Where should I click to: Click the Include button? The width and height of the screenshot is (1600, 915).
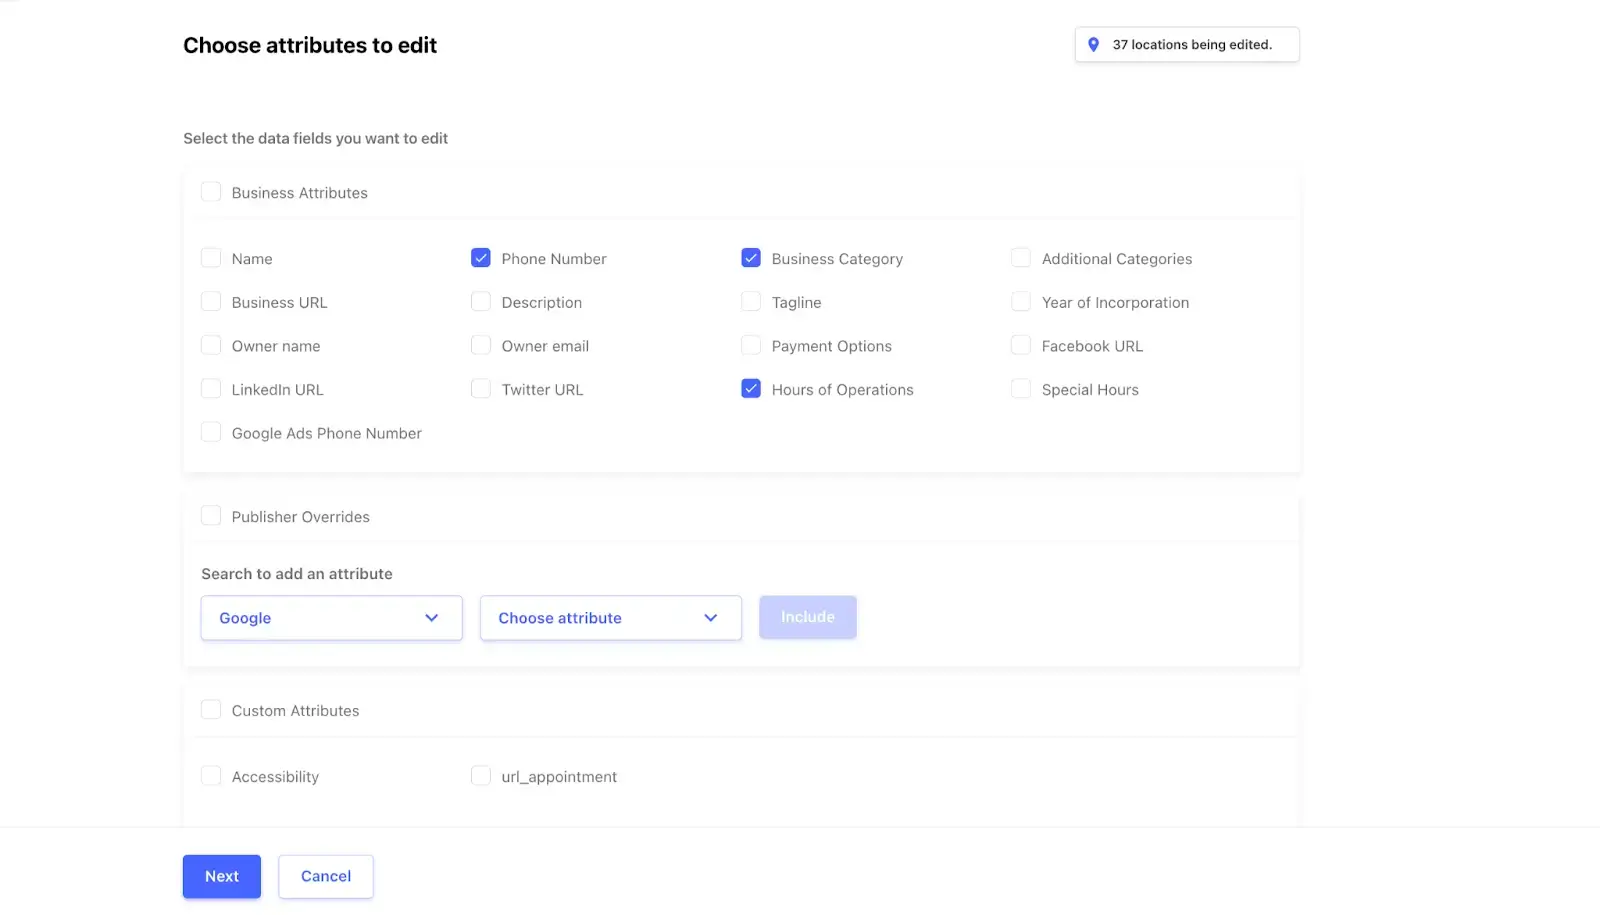(808, 617)
